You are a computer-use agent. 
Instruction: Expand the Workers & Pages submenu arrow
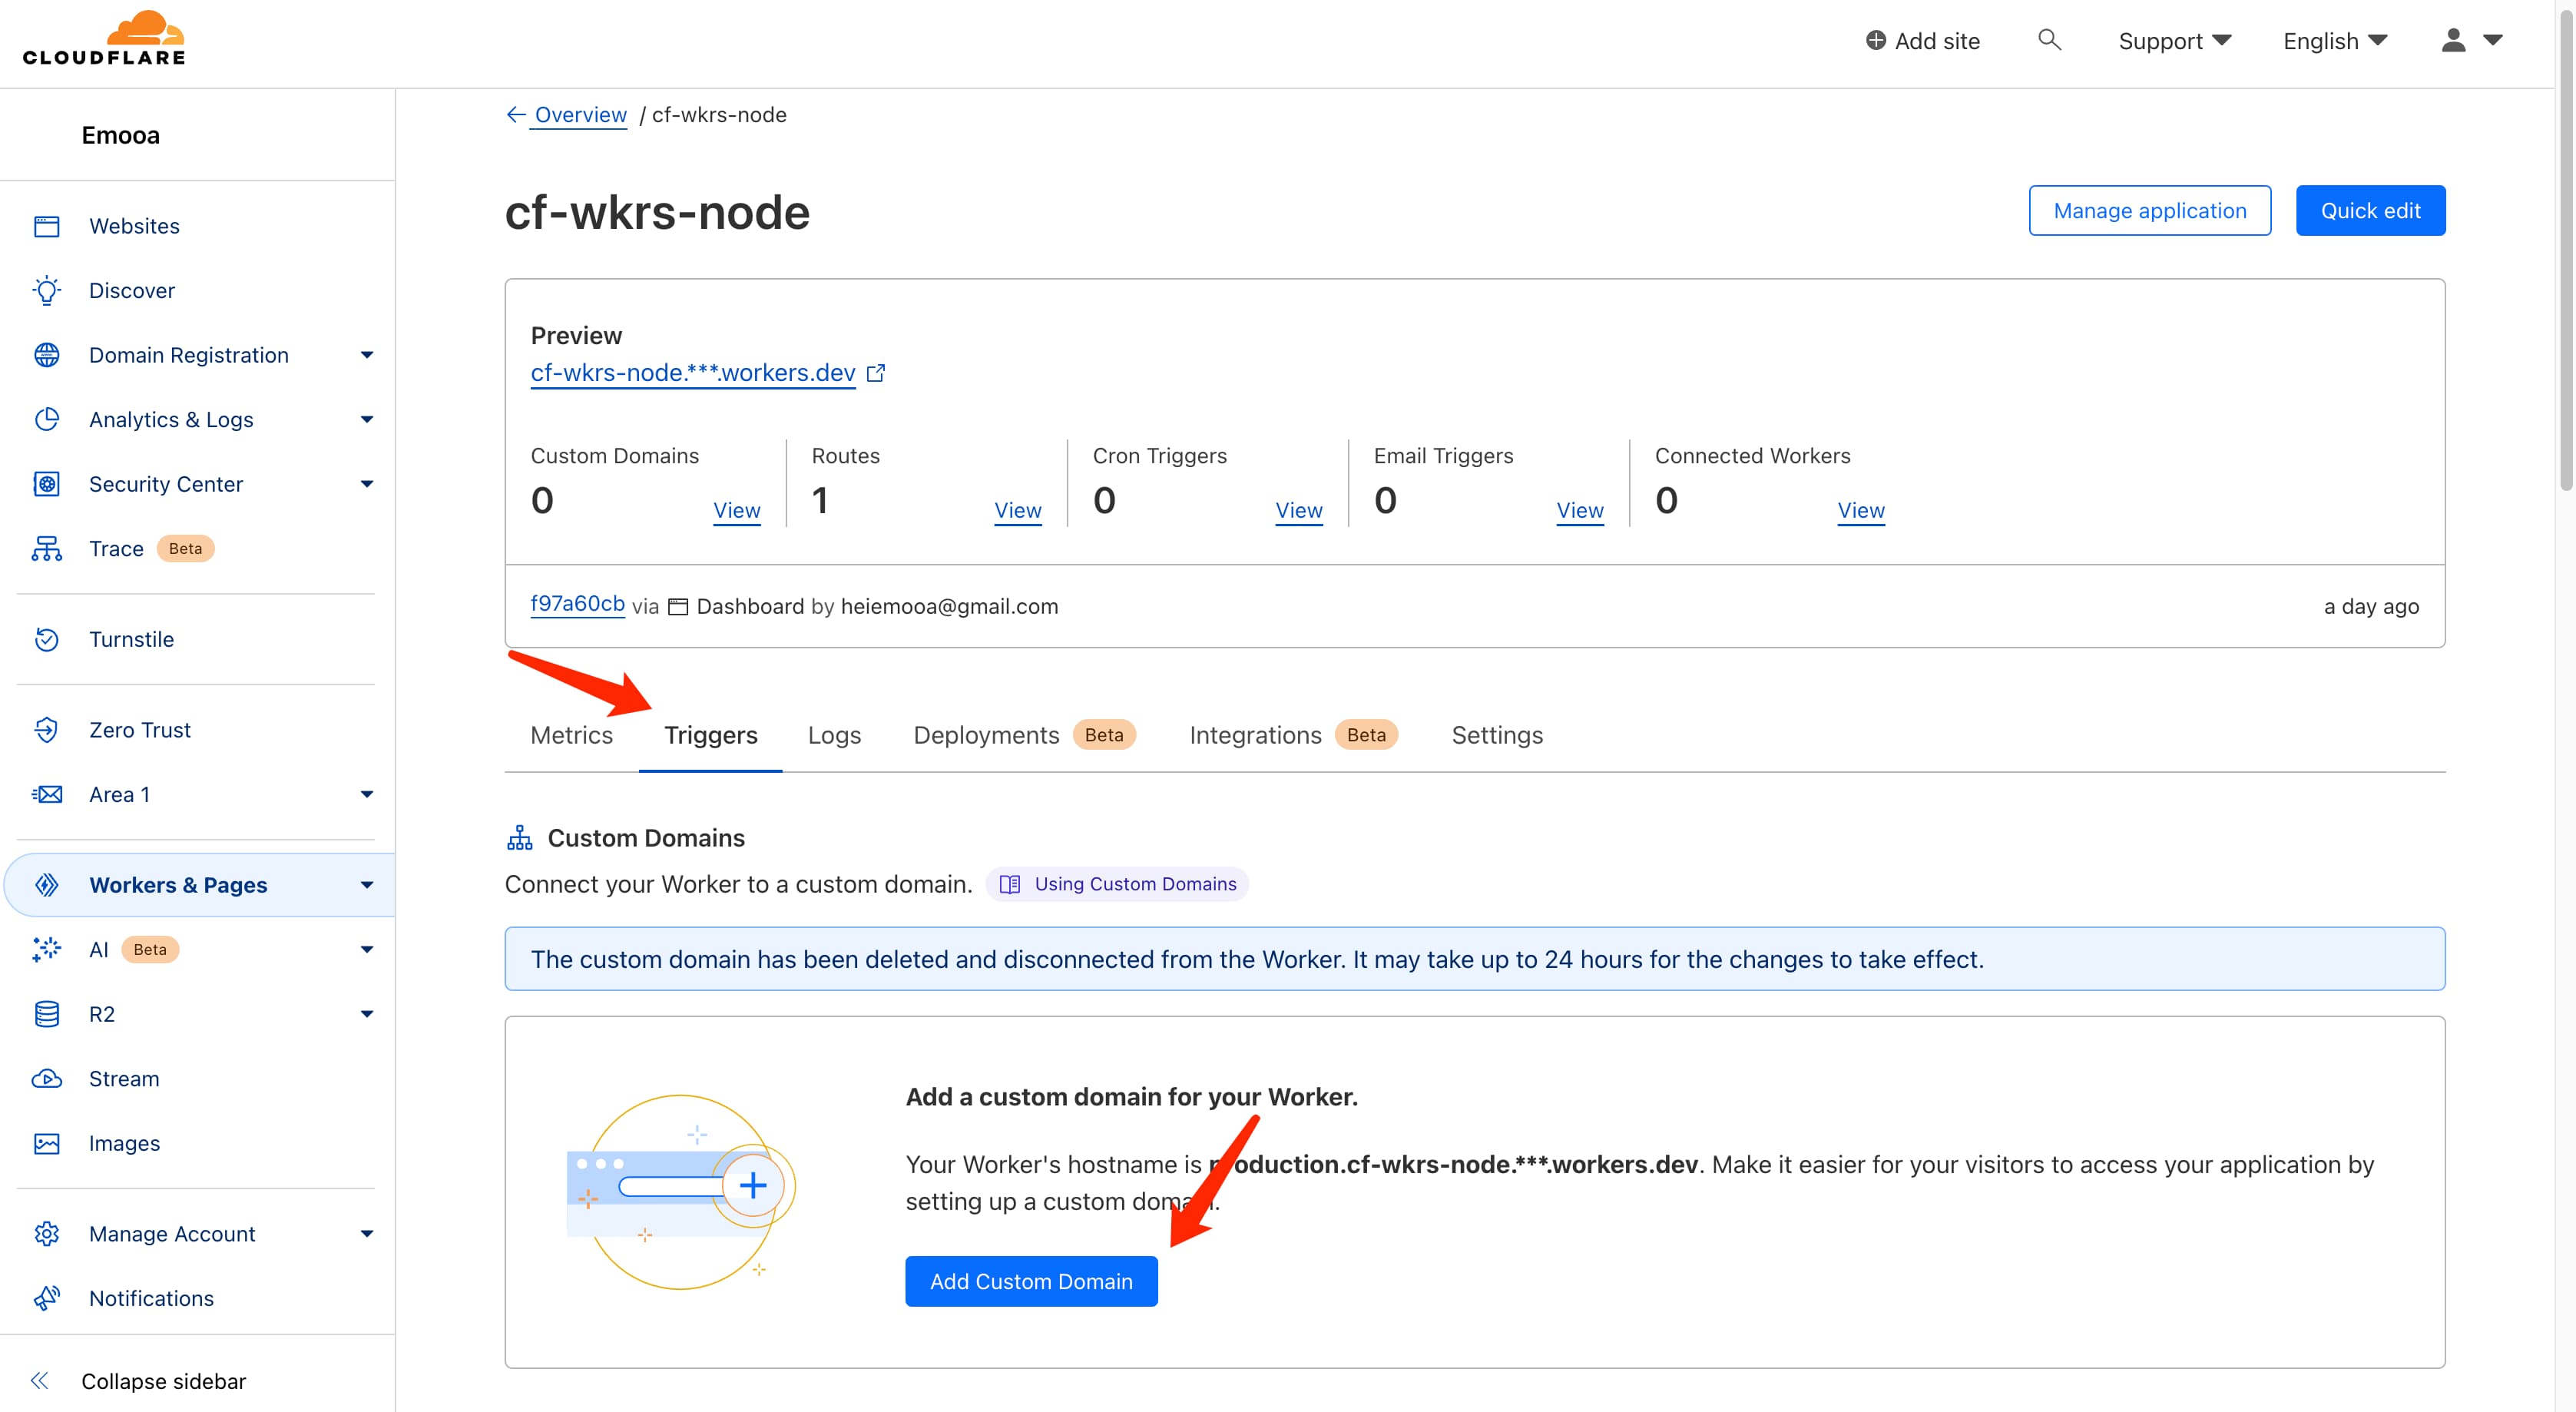pos(367,885)
